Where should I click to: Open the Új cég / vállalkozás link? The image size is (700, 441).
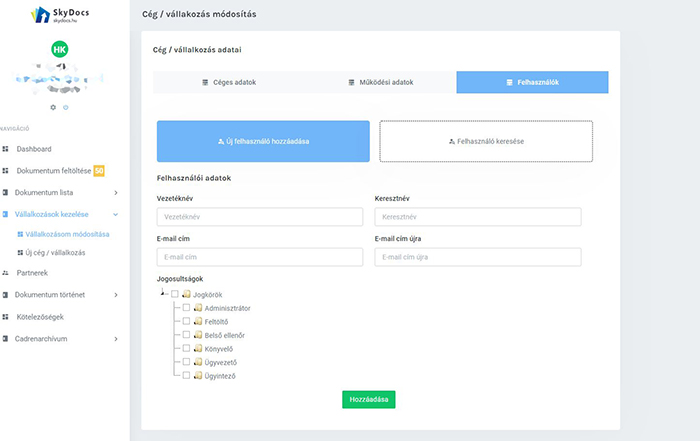coord(55,252)
